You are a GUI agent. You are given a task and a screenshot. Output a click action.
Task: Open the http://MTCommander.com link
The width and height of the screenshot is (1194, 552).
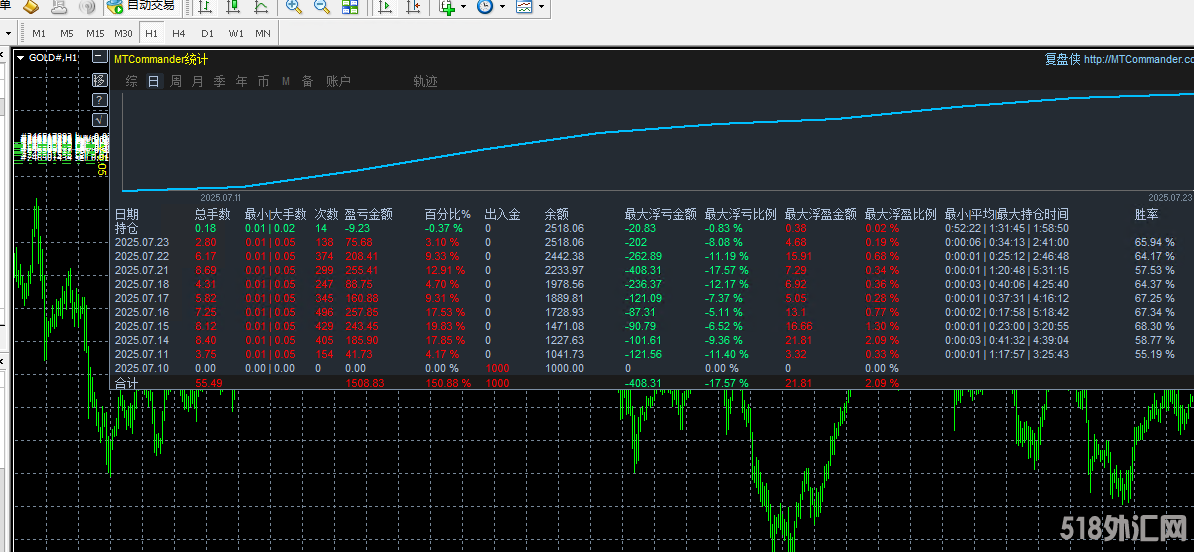pyautogui.click(x=1138, y=59)
